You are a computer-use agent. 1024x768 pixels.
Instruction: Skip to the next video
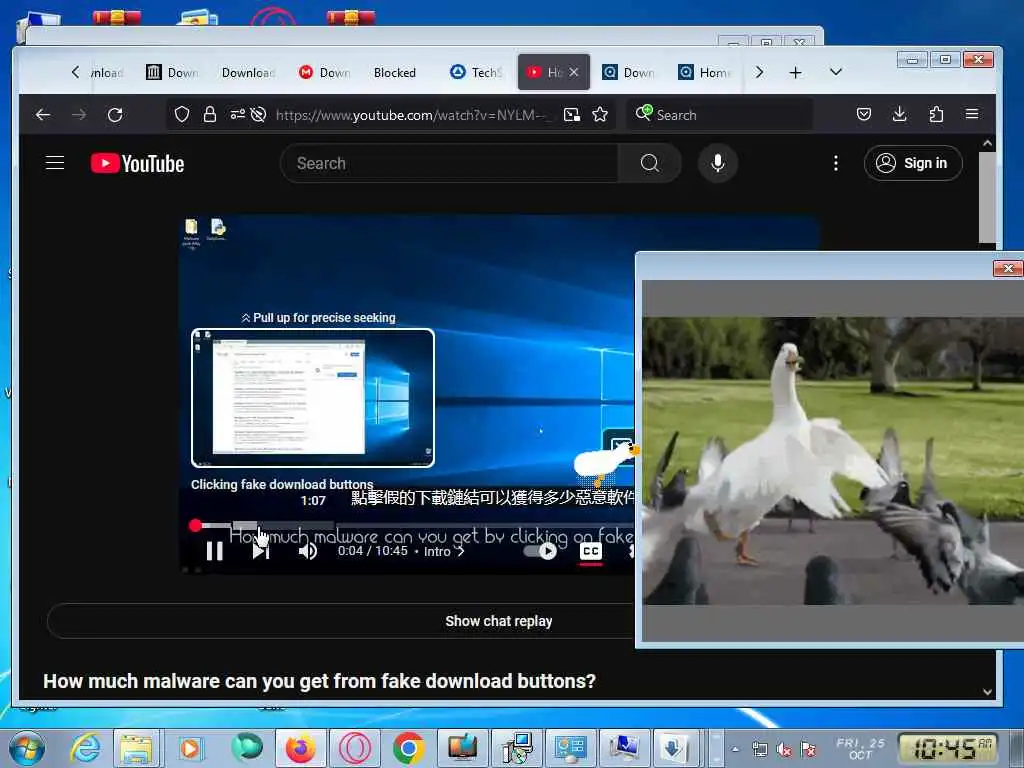[261, 551]
